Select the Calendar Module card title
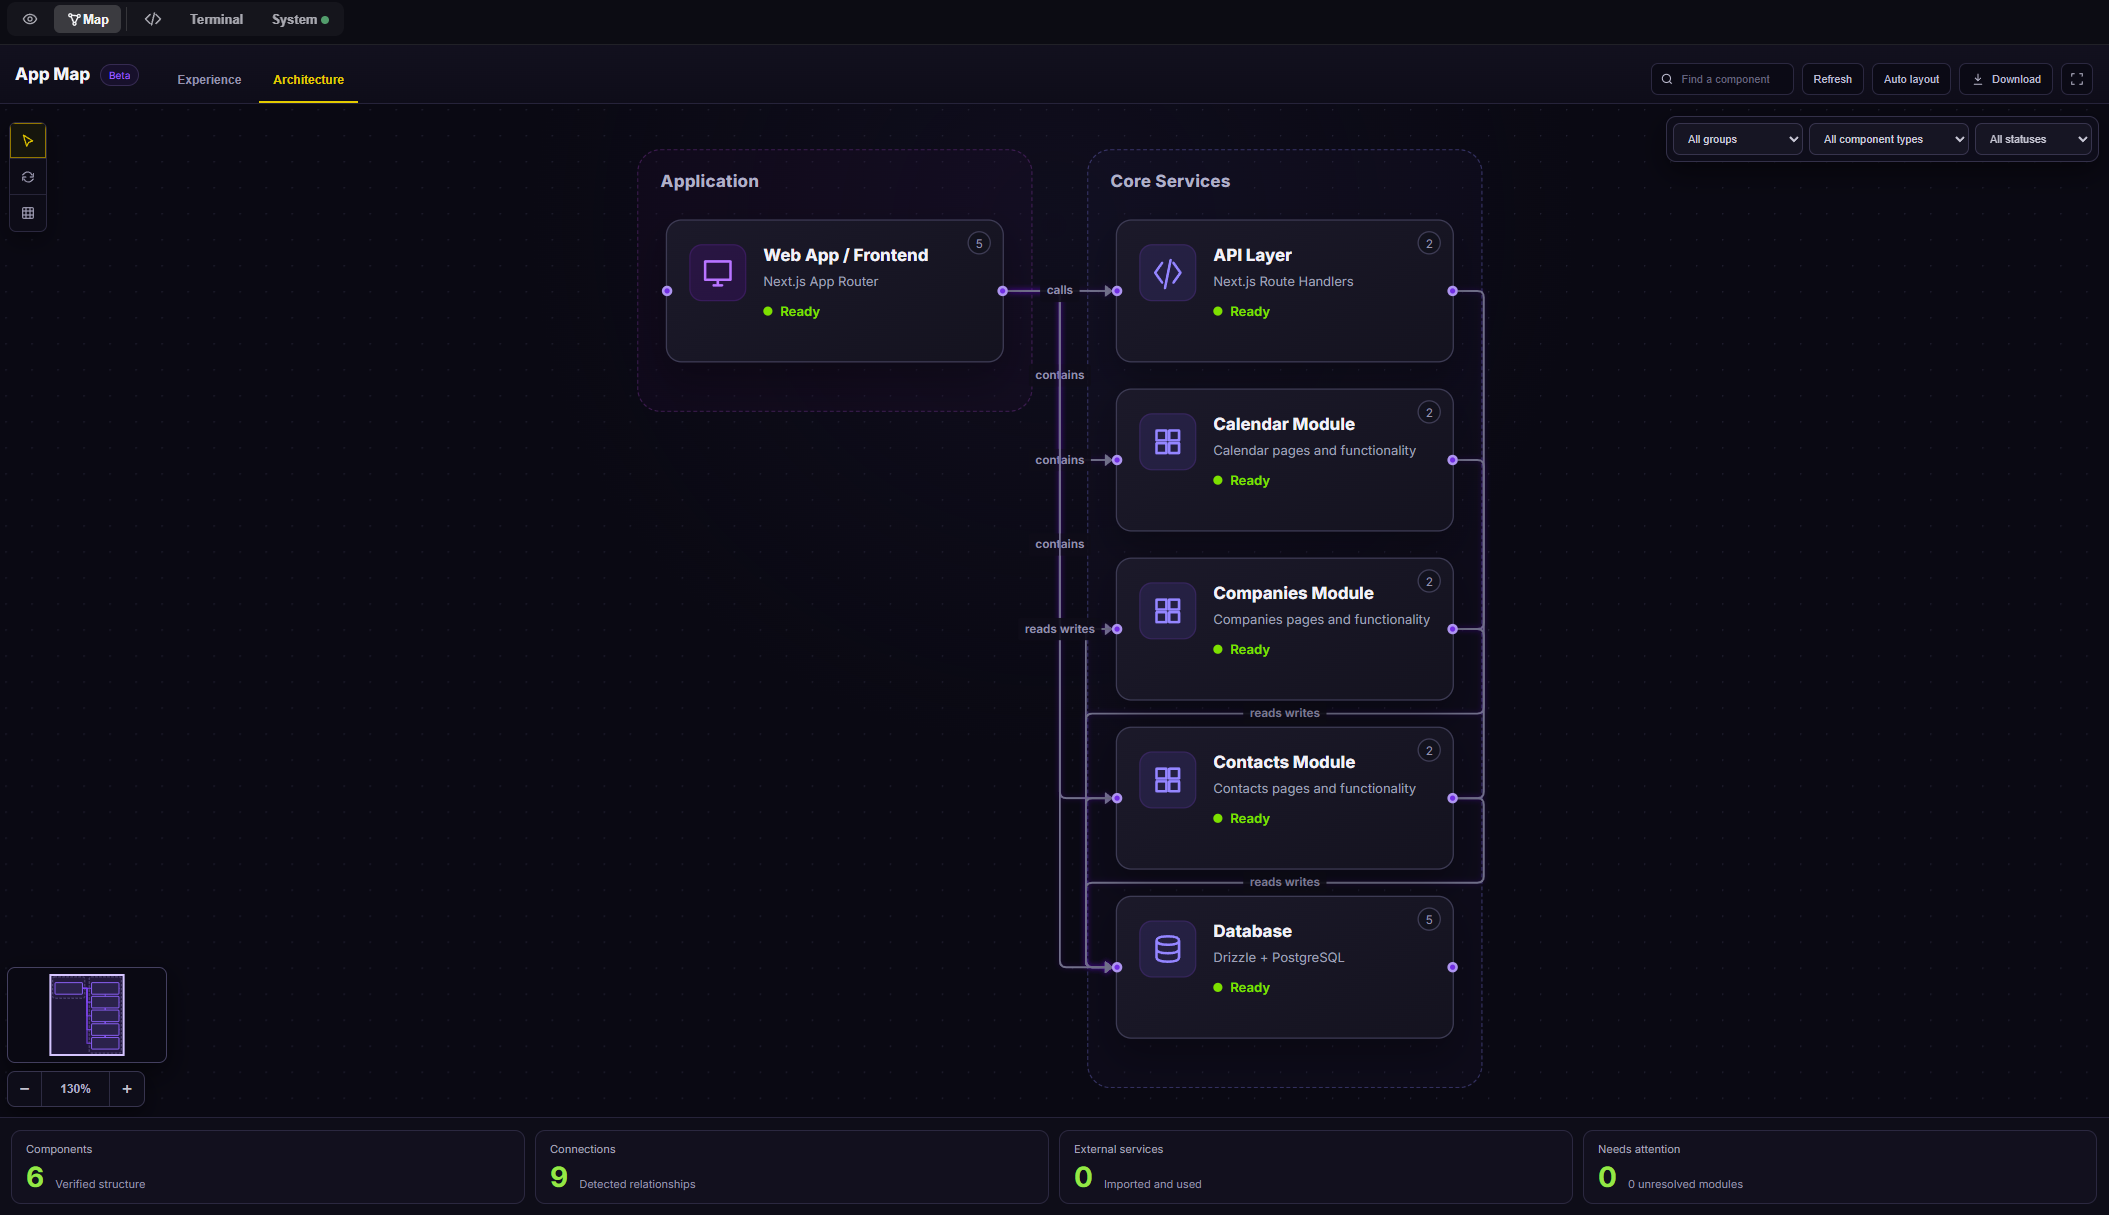This screenshot has height=1215, width=2109. pos(1284,424)
